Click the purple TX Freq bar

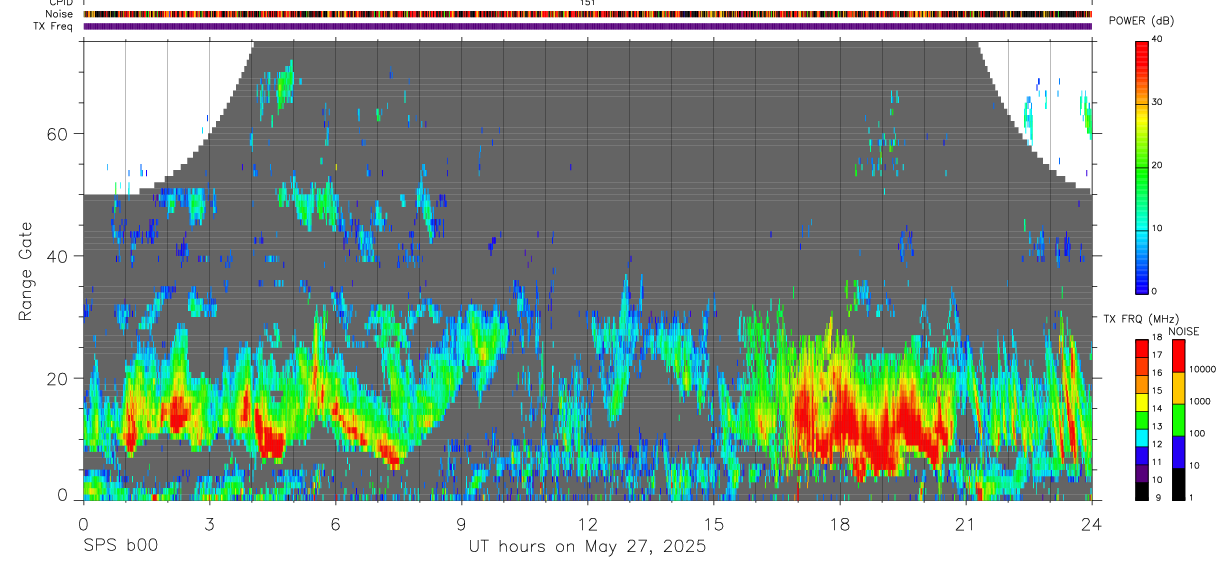pos(587,26)
